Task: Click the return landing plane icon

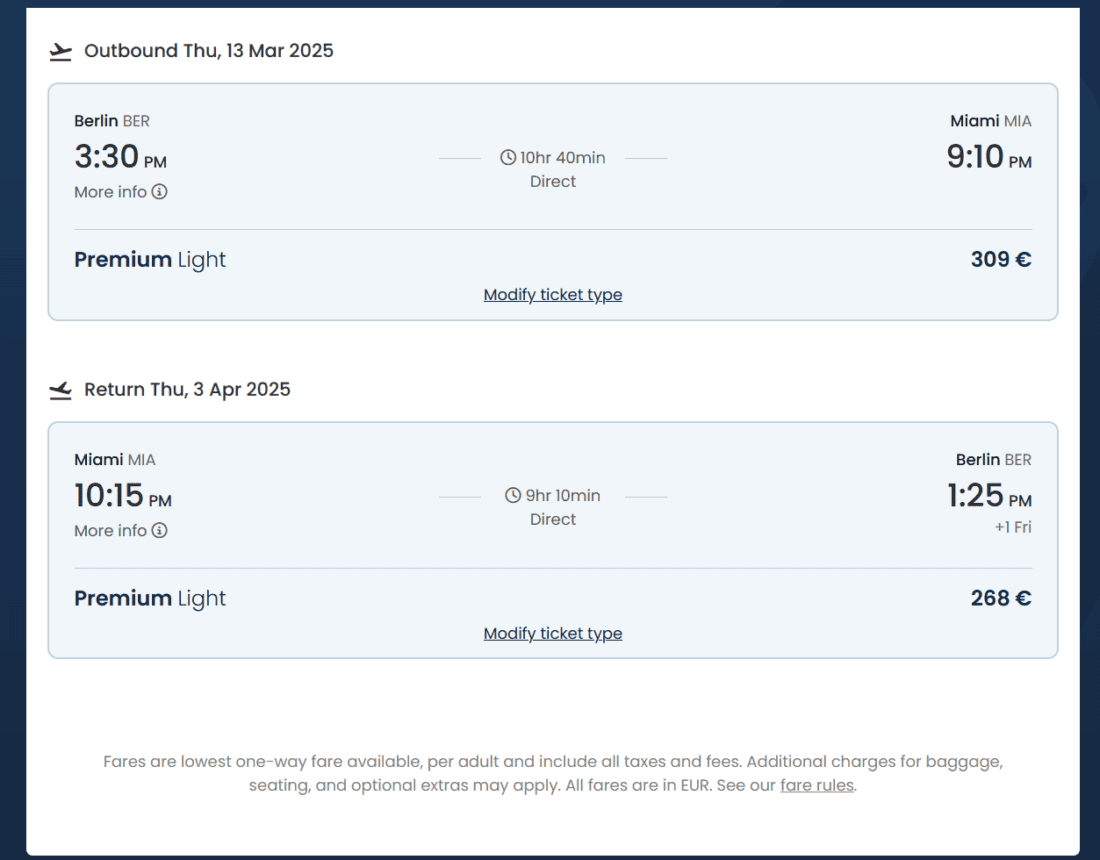Action: pos(61,390)
